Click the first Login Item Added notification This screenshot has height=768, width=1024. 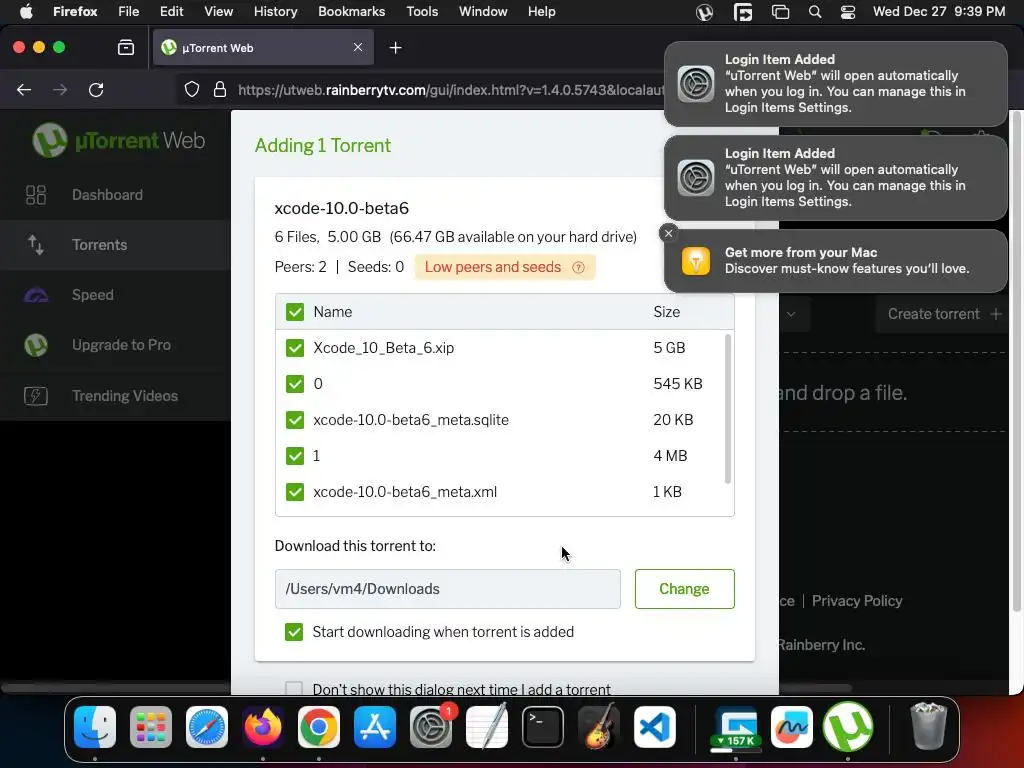pos(835,84)
